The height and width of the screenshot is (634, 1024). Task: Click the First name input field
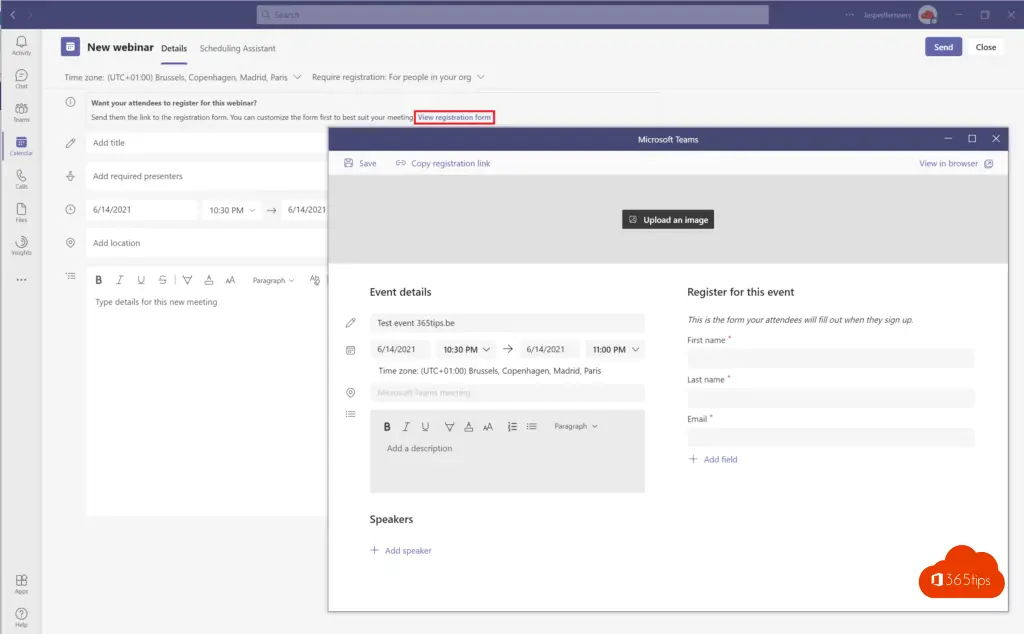(x=831, y=358)
